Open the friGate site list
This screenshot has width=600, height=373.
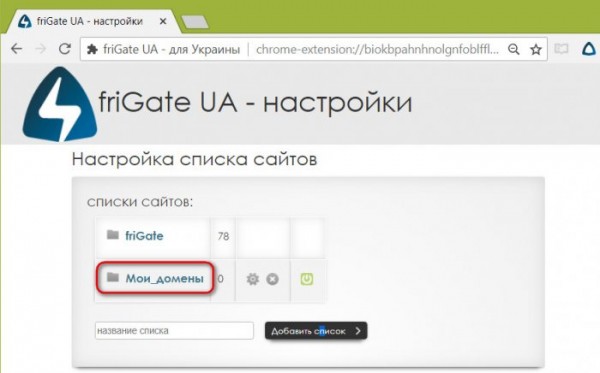pos(144,236)
